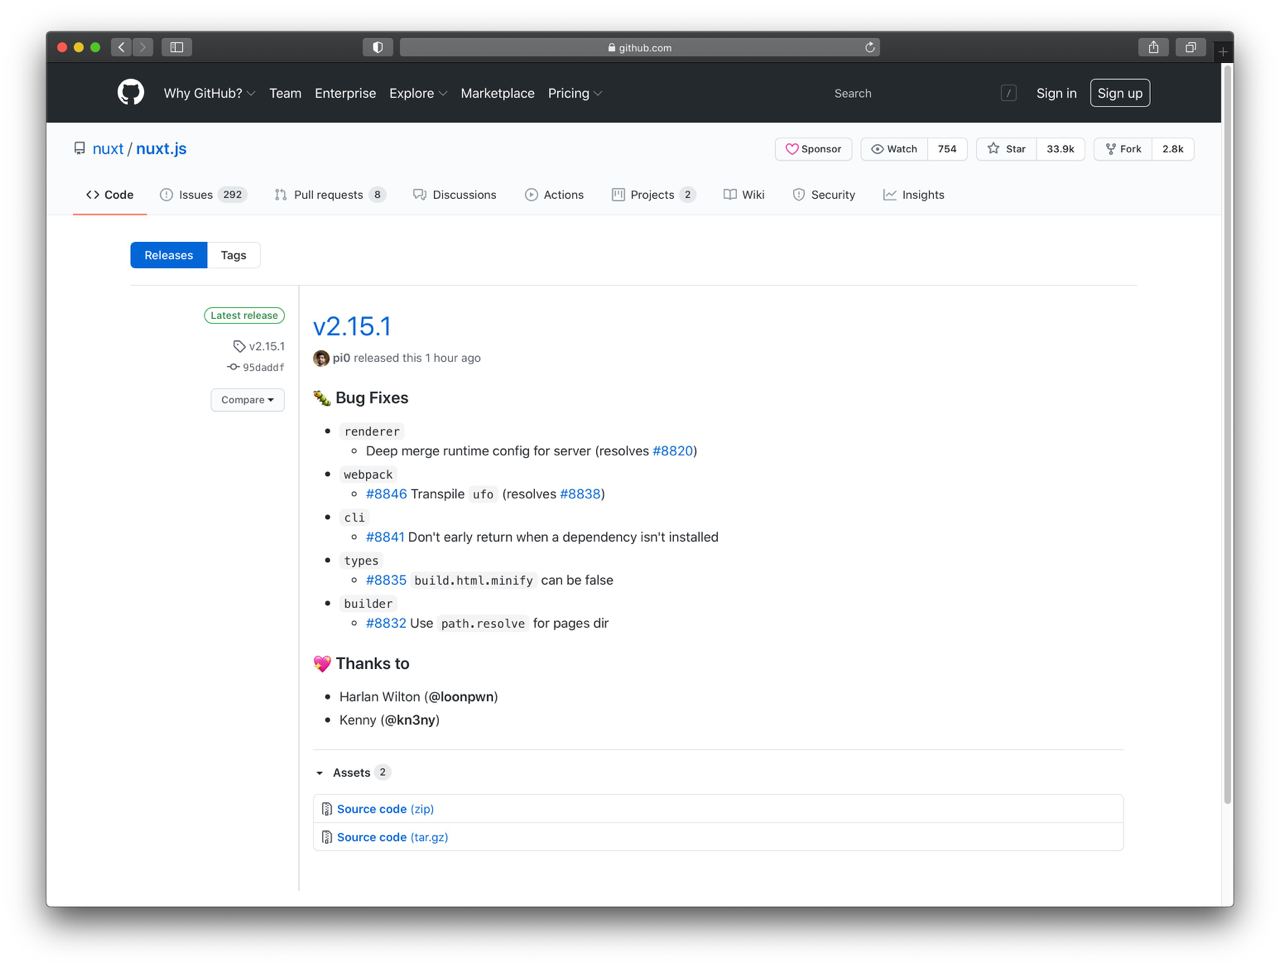View the 33.9k stargazers count
Screen dimensions: 1280x968
(1060, 149)
